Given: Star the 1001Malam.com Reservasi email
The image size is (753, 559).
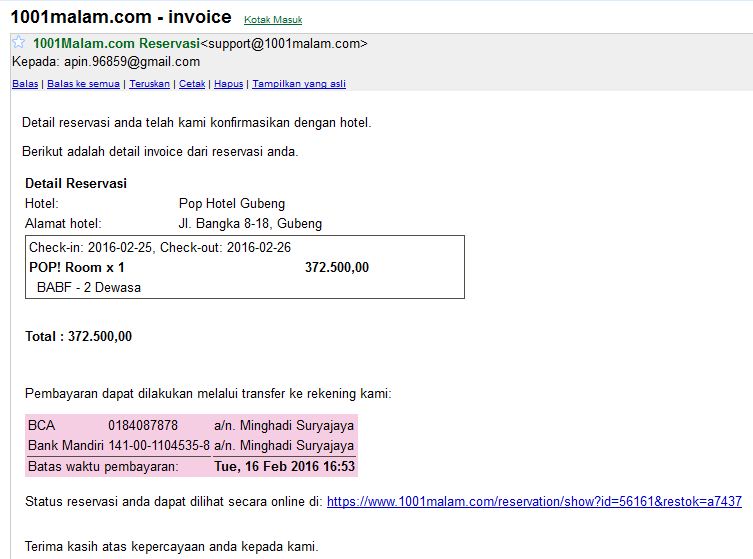Looking at the screenshot, I should (x=18, y=42).
